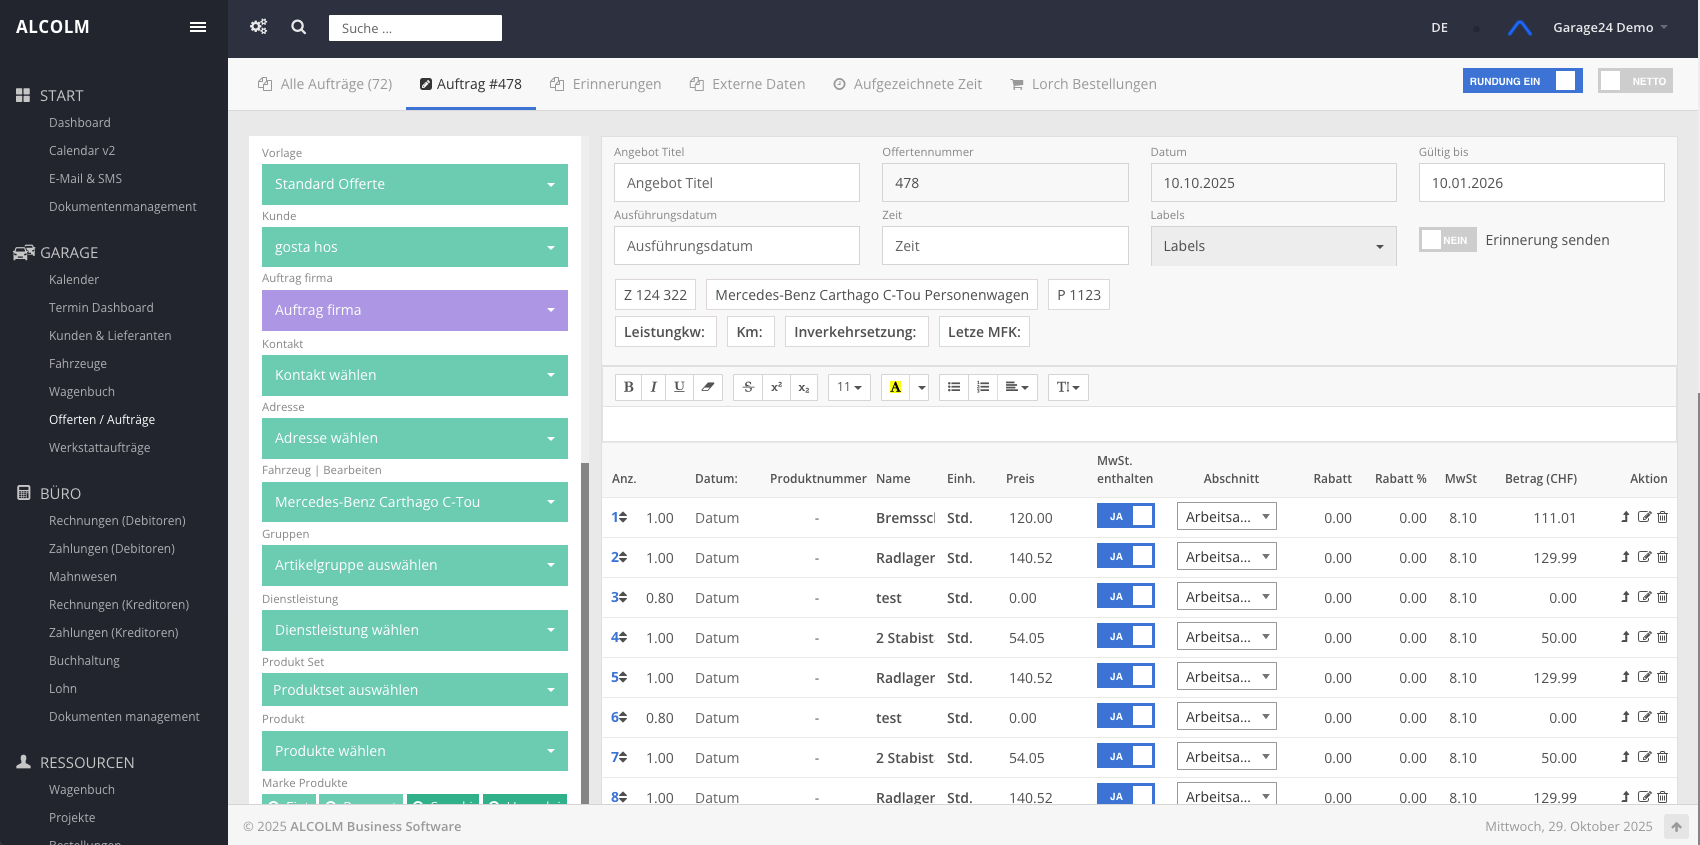
Task: Open the font size 11 dropdown
Action: click(x=849, y=387)
